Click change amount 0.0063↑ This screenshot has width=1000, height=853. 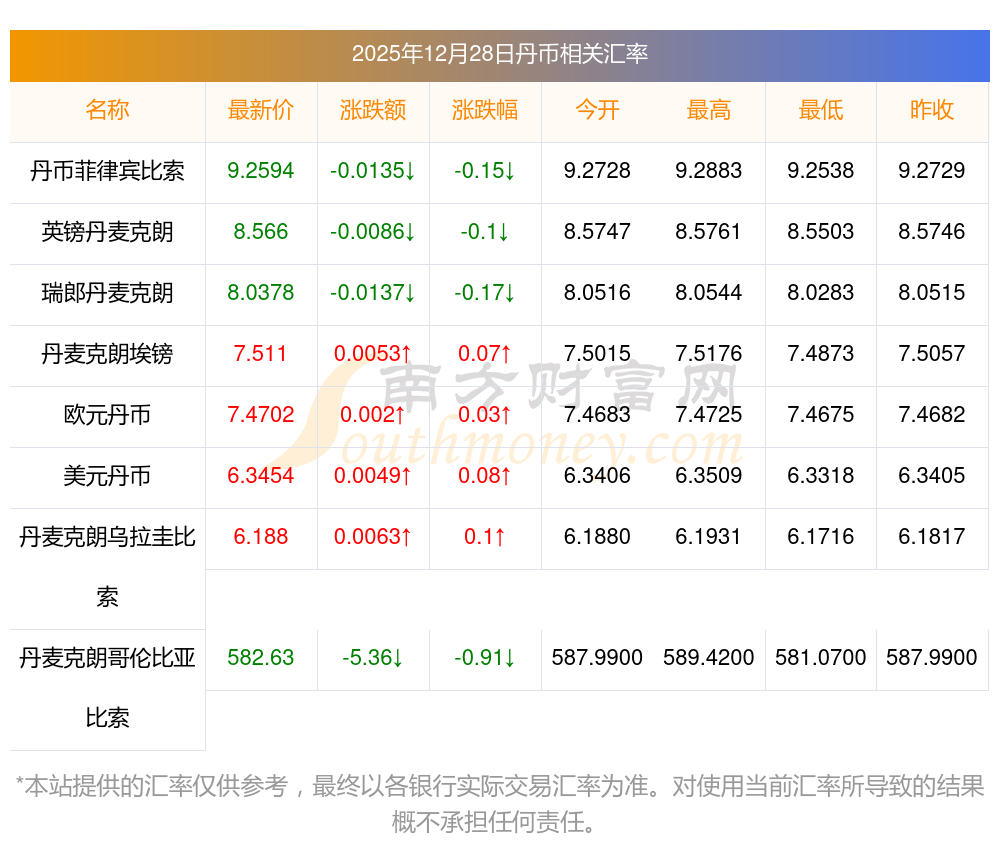coord(373,537)
